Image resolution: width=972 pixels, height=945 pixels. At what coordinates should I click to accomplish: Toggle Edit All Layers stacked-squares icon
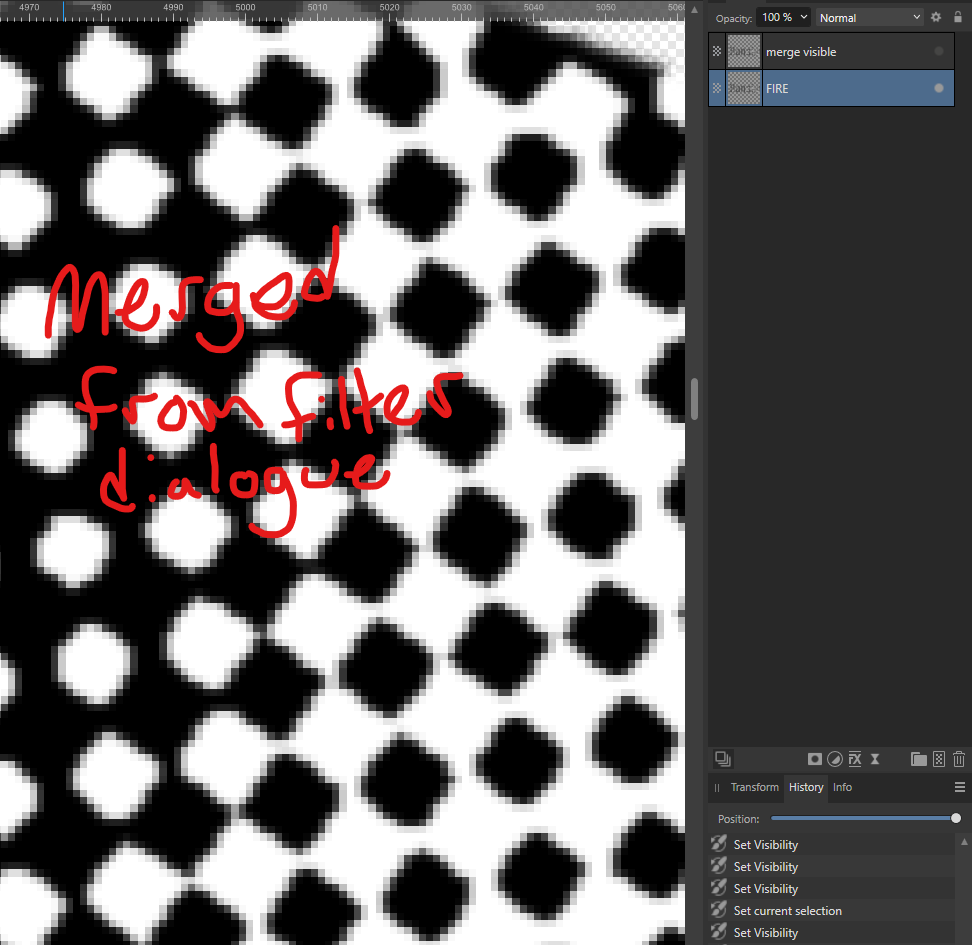coord(723,759)
